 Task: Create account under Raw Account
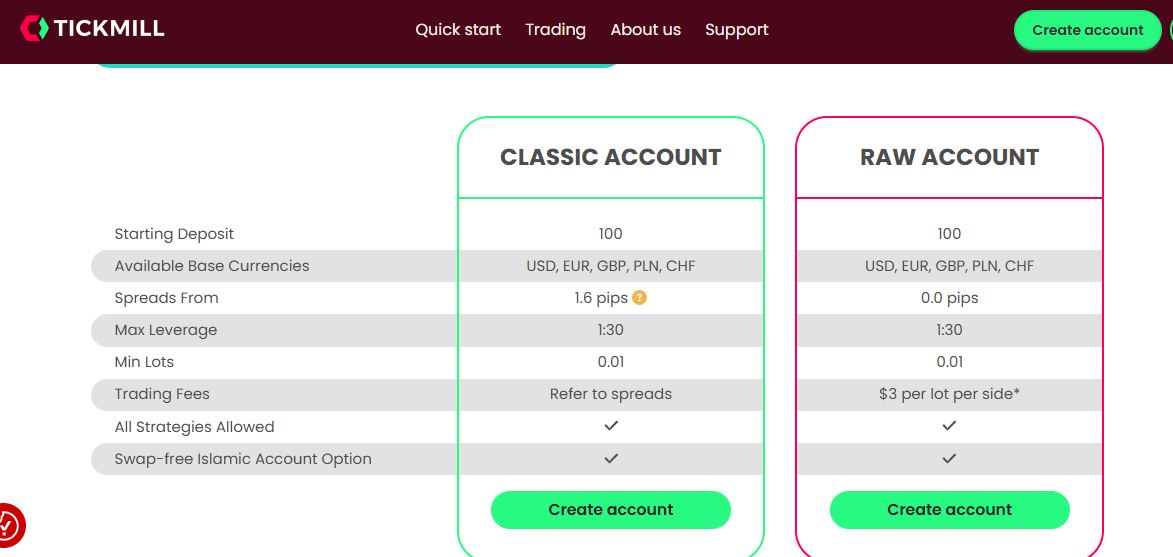click(949, 510)
